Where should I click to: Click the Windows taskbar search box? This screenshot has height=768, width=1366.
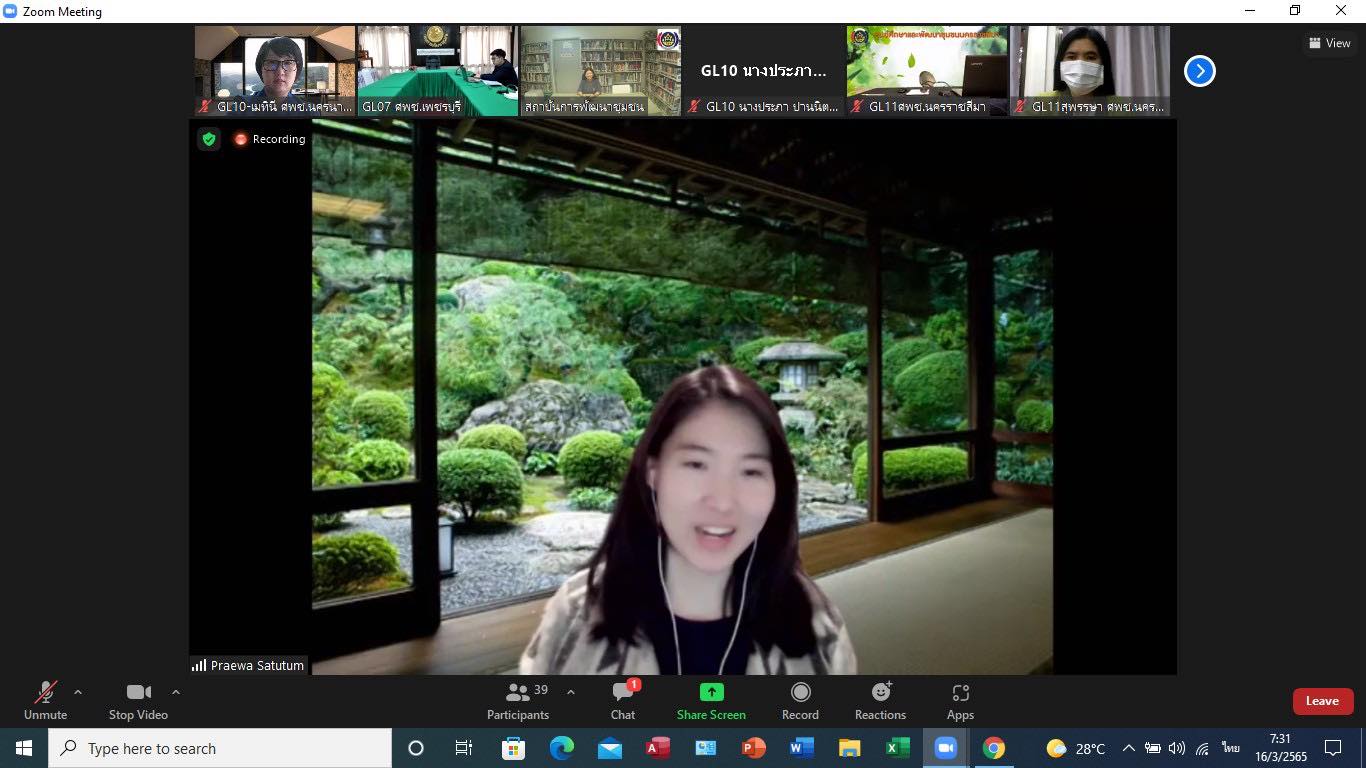(x=220, y=748)
